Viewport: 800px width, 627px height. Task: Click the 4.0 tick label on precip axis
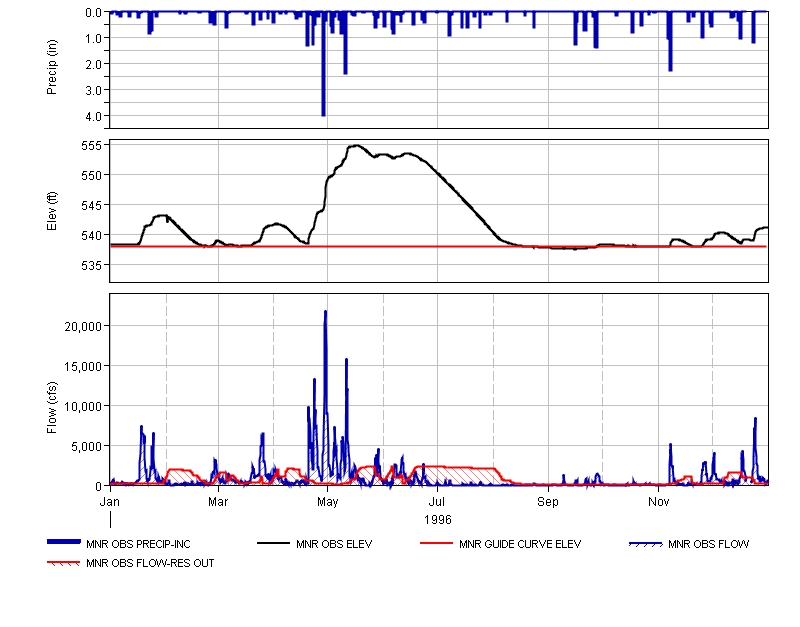pos(94,116)
